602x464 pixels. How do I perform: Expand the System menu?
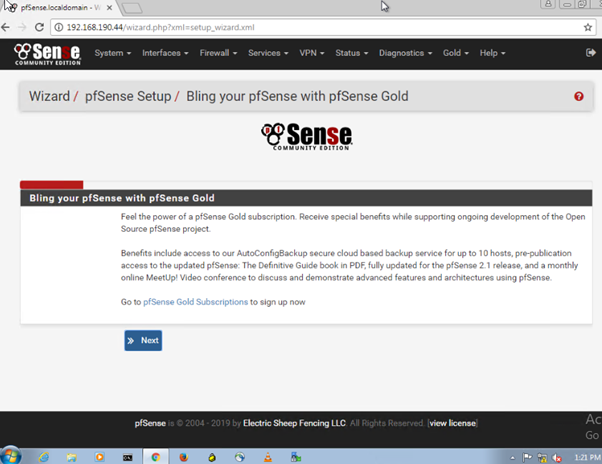[x=113, y=53]
